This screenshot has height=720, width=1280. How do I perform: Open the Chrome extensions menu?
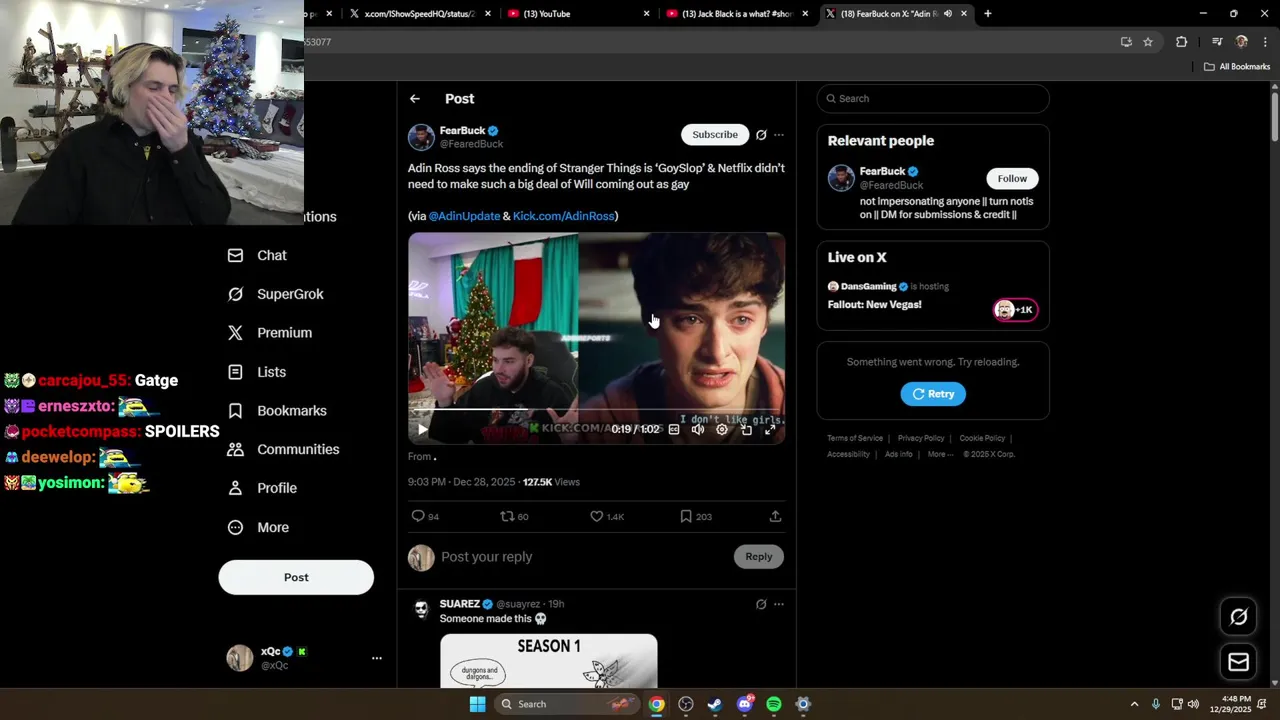[x=1181, y=42]
